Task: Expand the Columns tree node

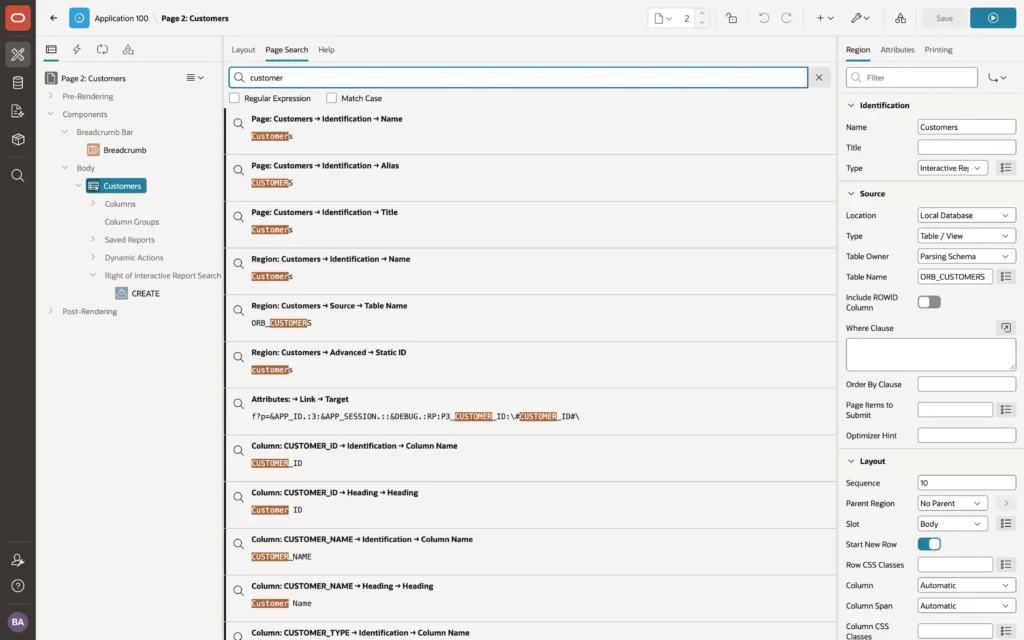Action: click(93, 204)
